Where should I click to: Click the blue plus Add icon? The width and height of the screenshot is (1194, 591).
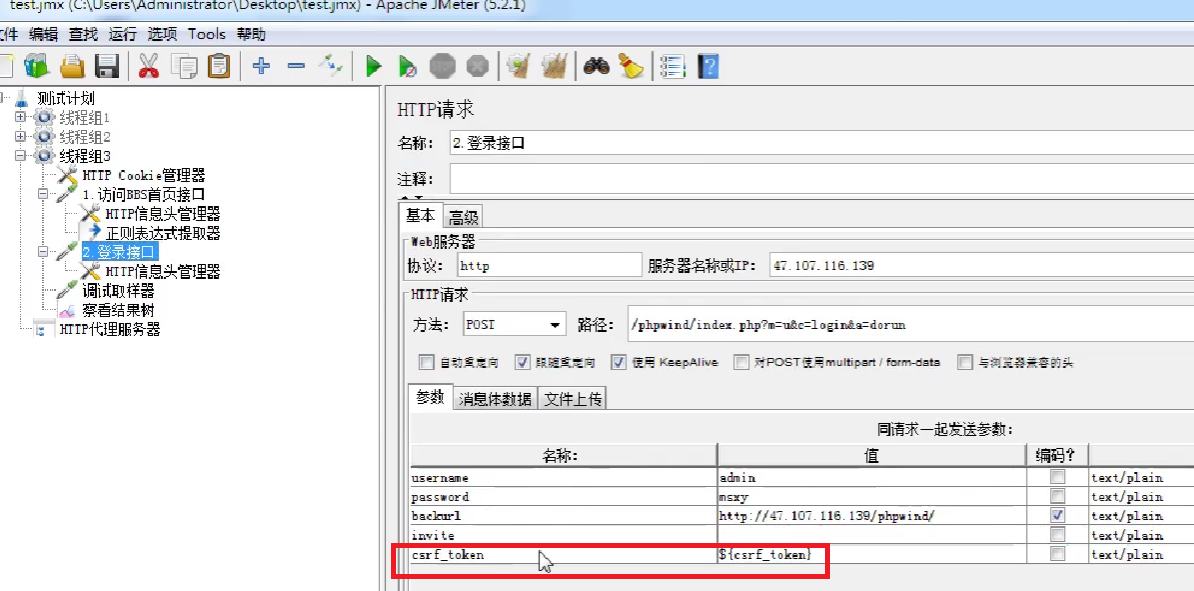click(261, 66)
